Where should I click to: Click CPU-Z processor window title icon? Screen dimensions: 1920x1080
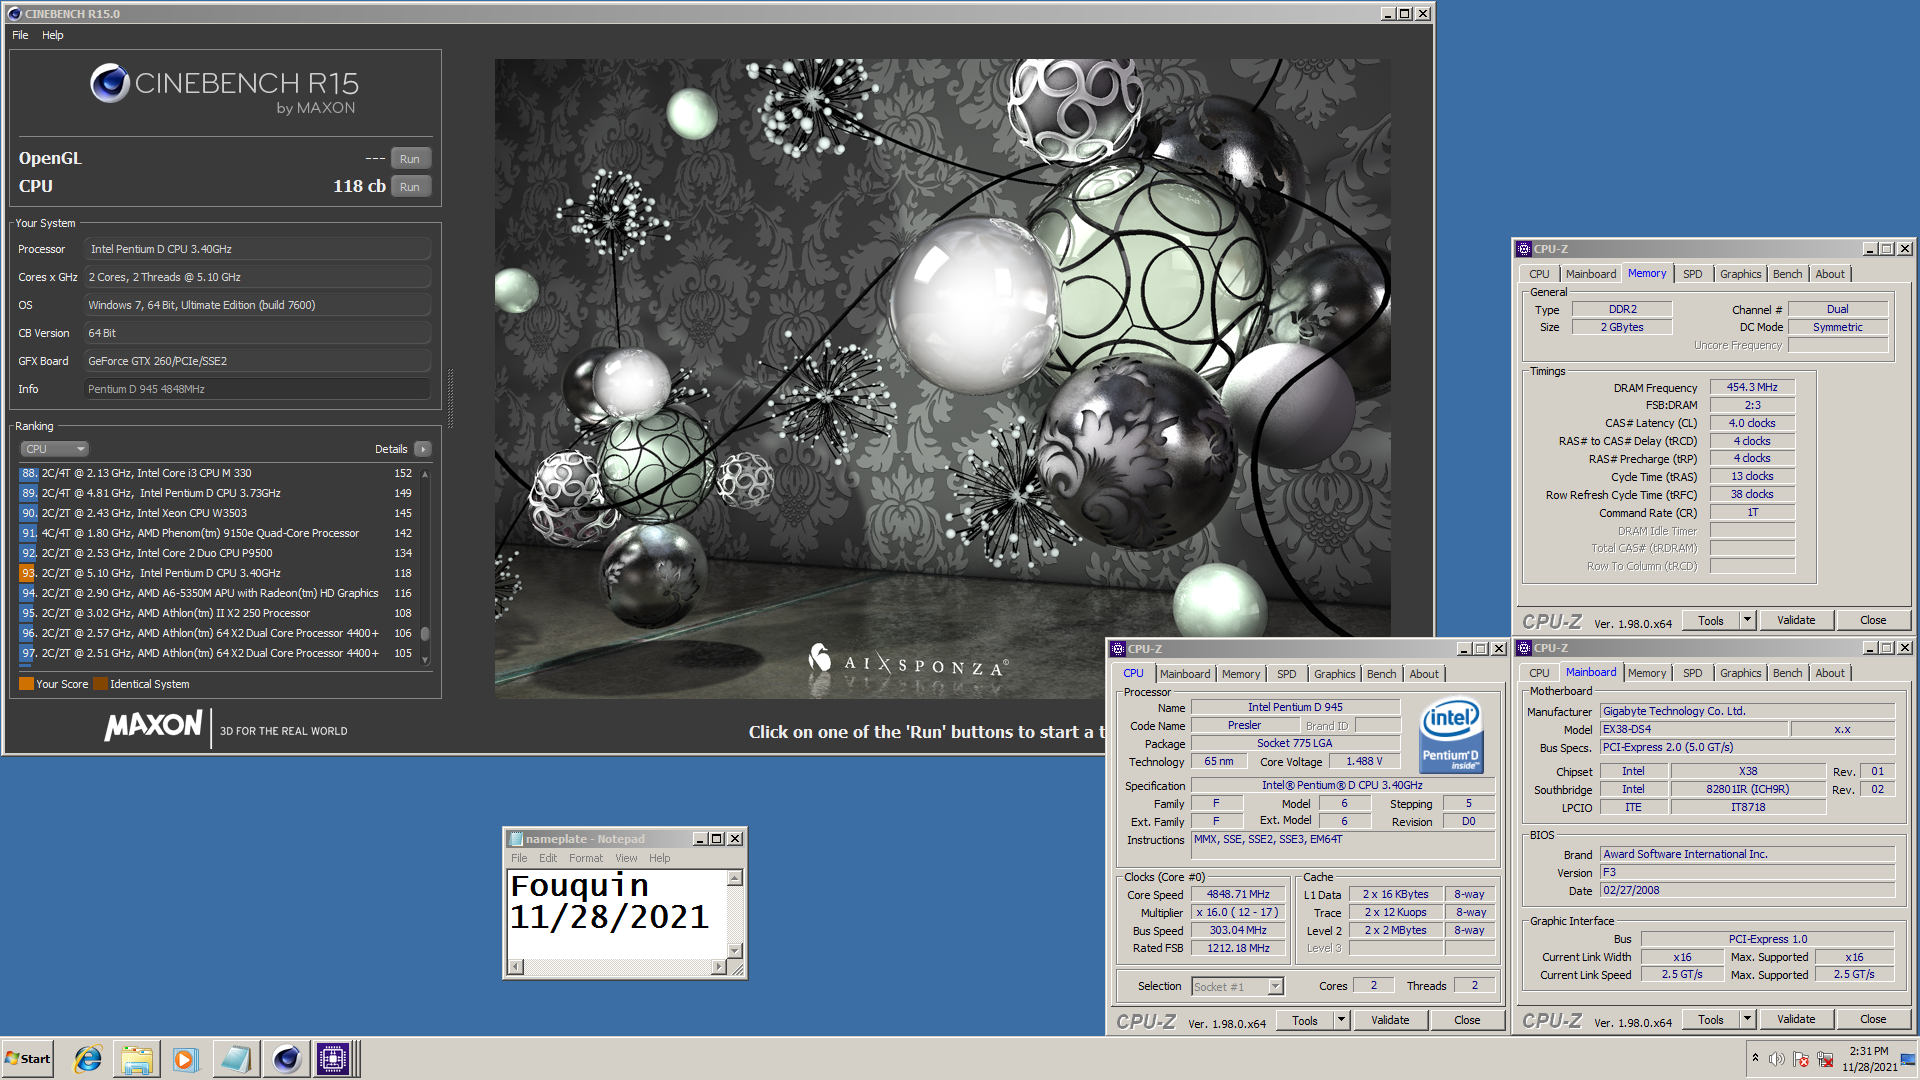coord(1118,649)
